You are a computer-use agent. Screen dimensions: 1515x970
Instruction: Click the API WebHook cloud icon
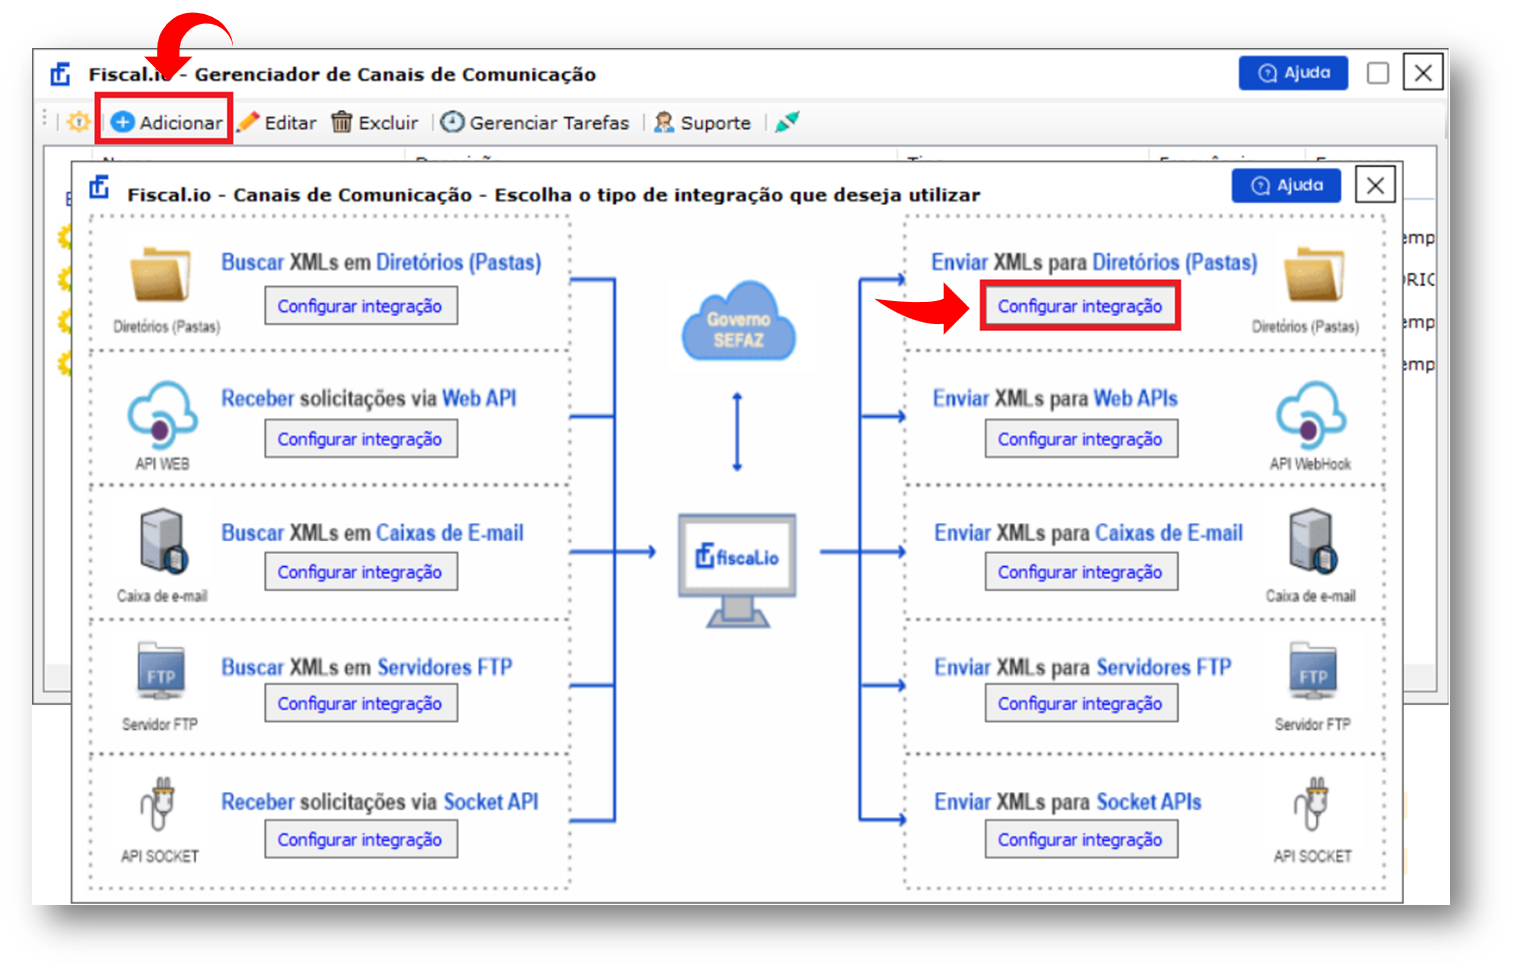tap(1311, 415)
